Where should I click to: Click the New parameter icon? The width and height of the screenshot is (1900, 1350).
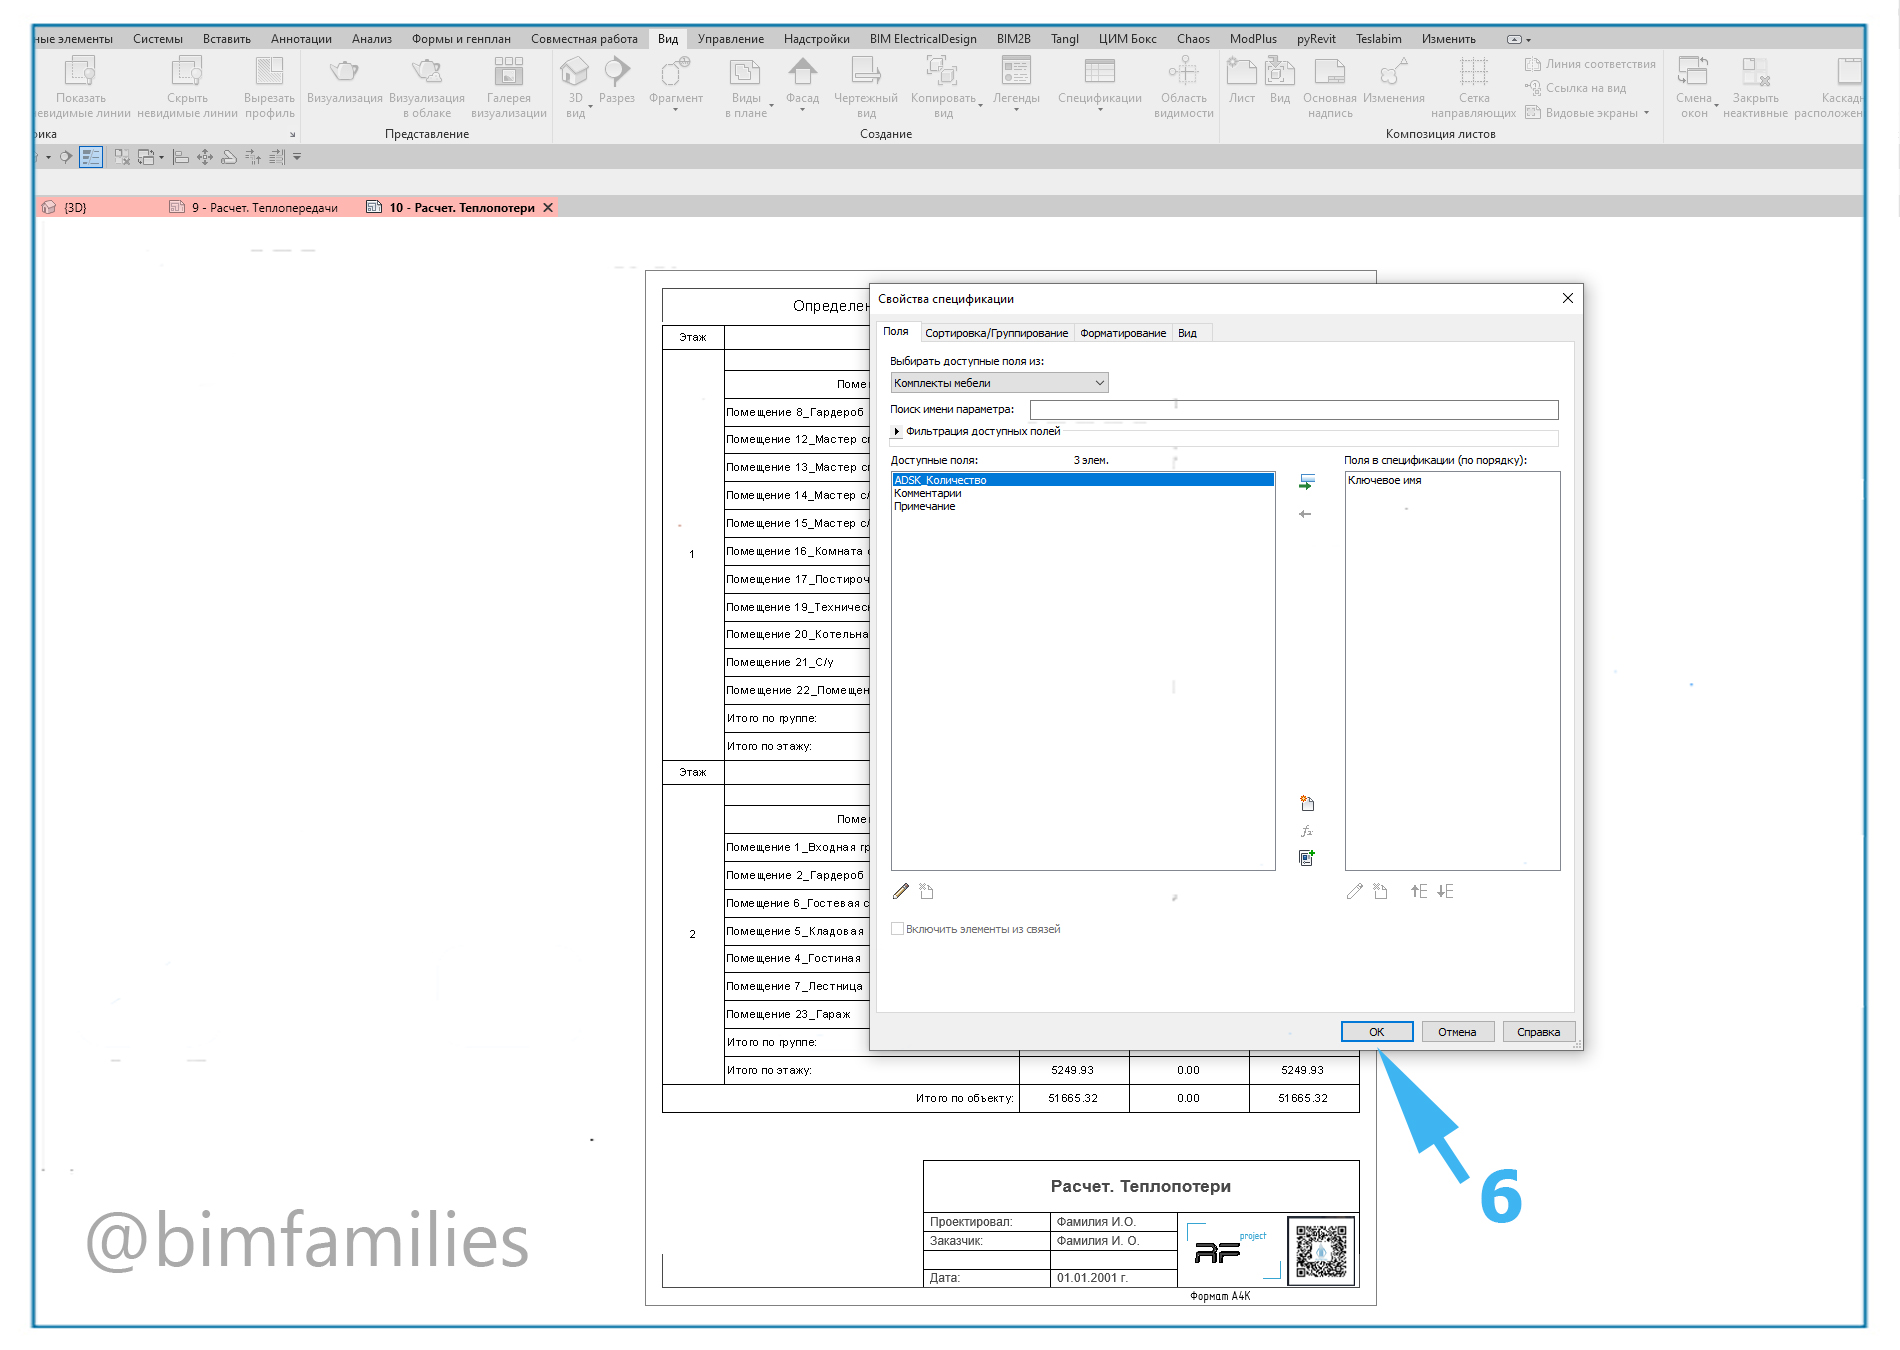(x=1306, y=803)
